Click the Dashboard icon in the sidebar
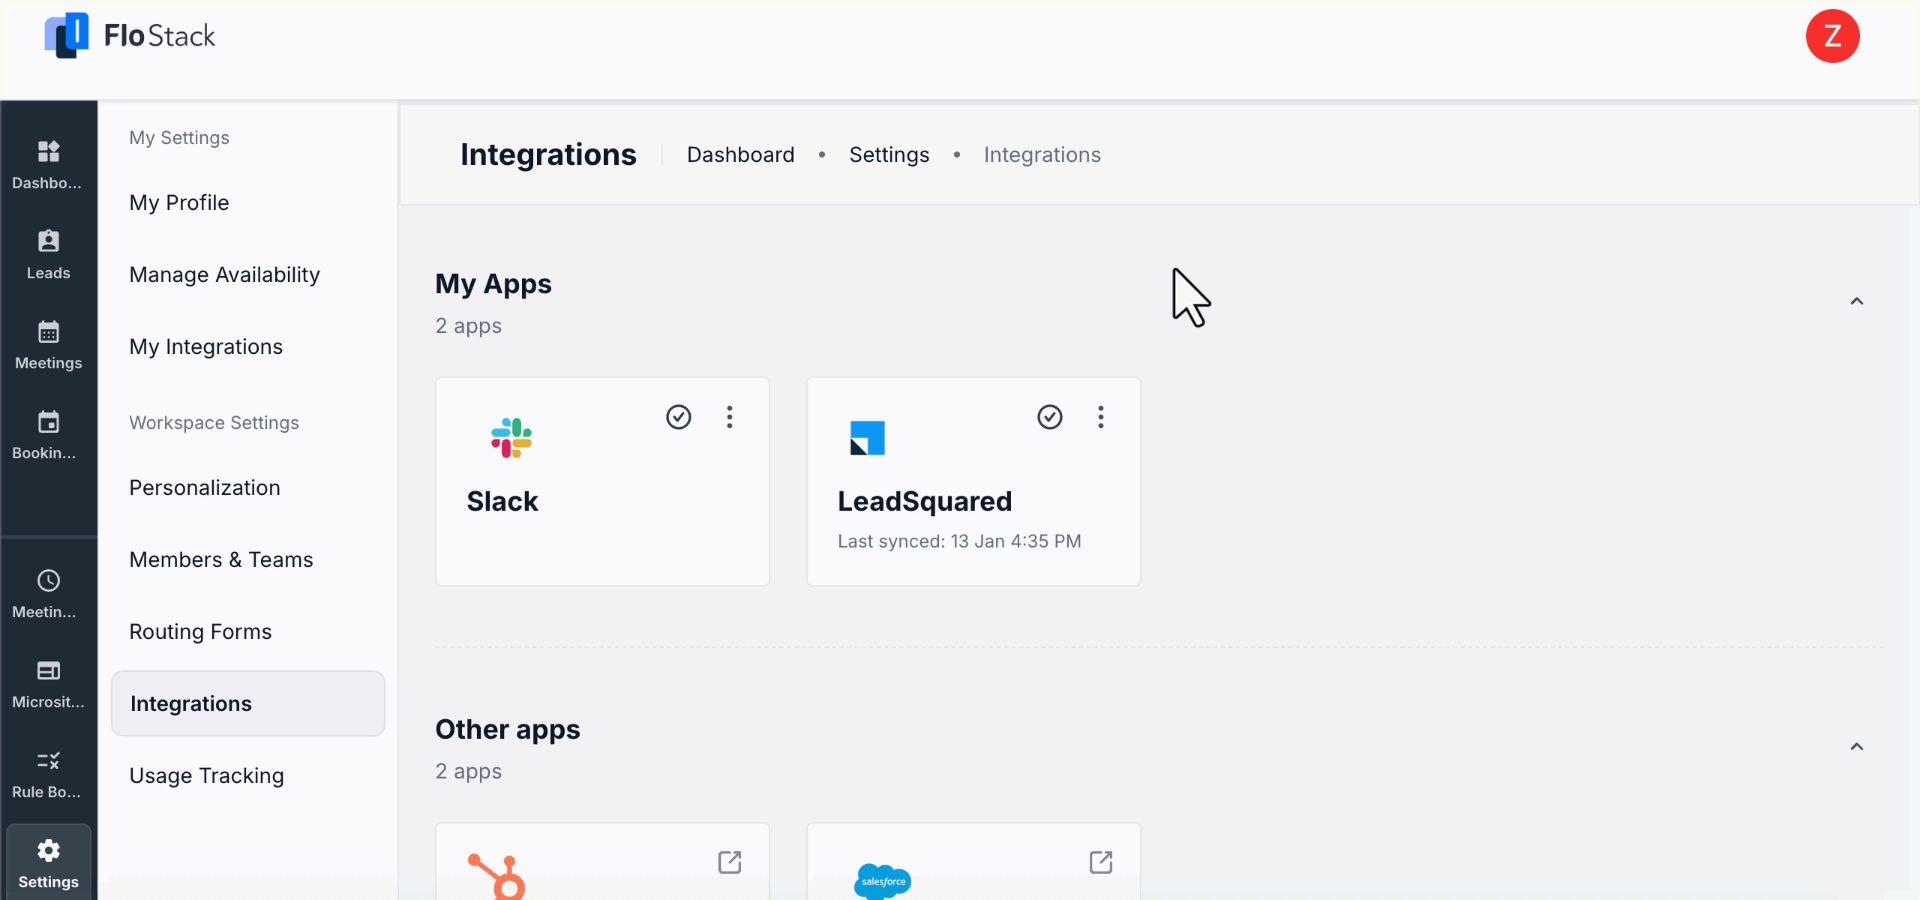The image size is (1920, 900). [48, 162]
